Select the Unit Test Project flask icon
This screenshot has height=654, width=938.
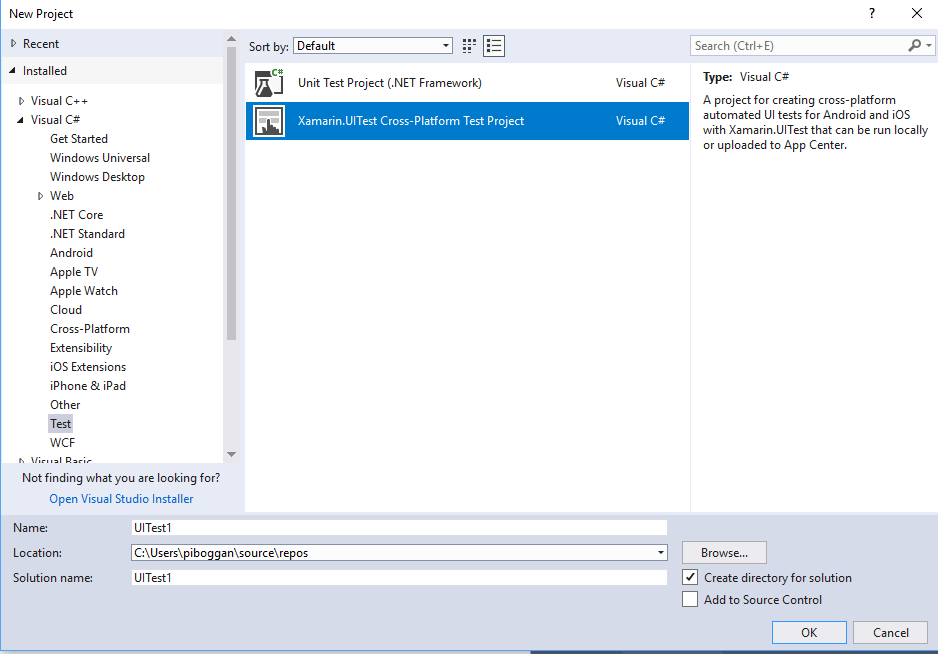click(269, 83)
